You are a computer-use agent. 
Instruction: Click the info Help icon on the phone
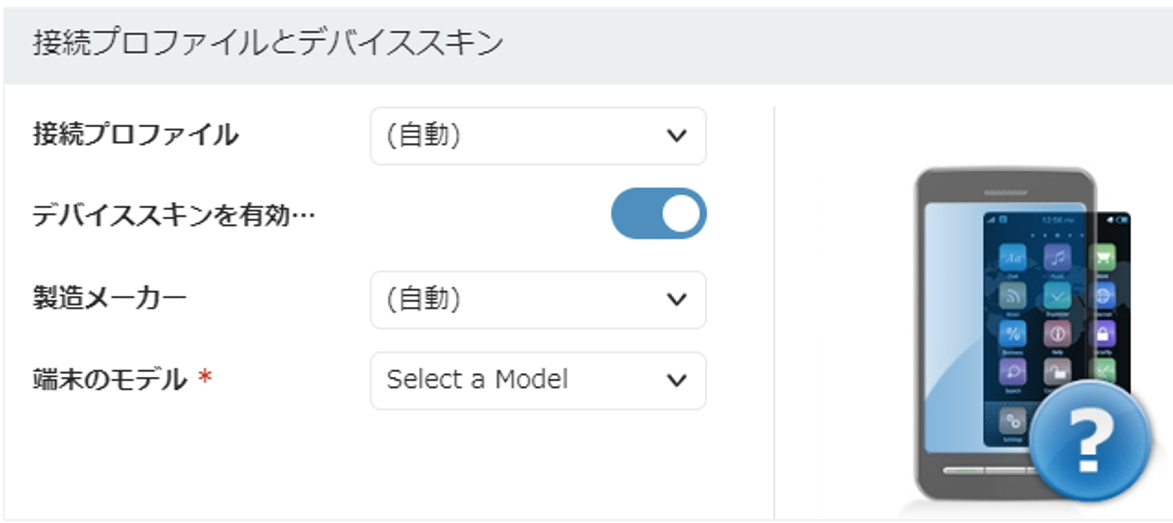click(1057, 334)
